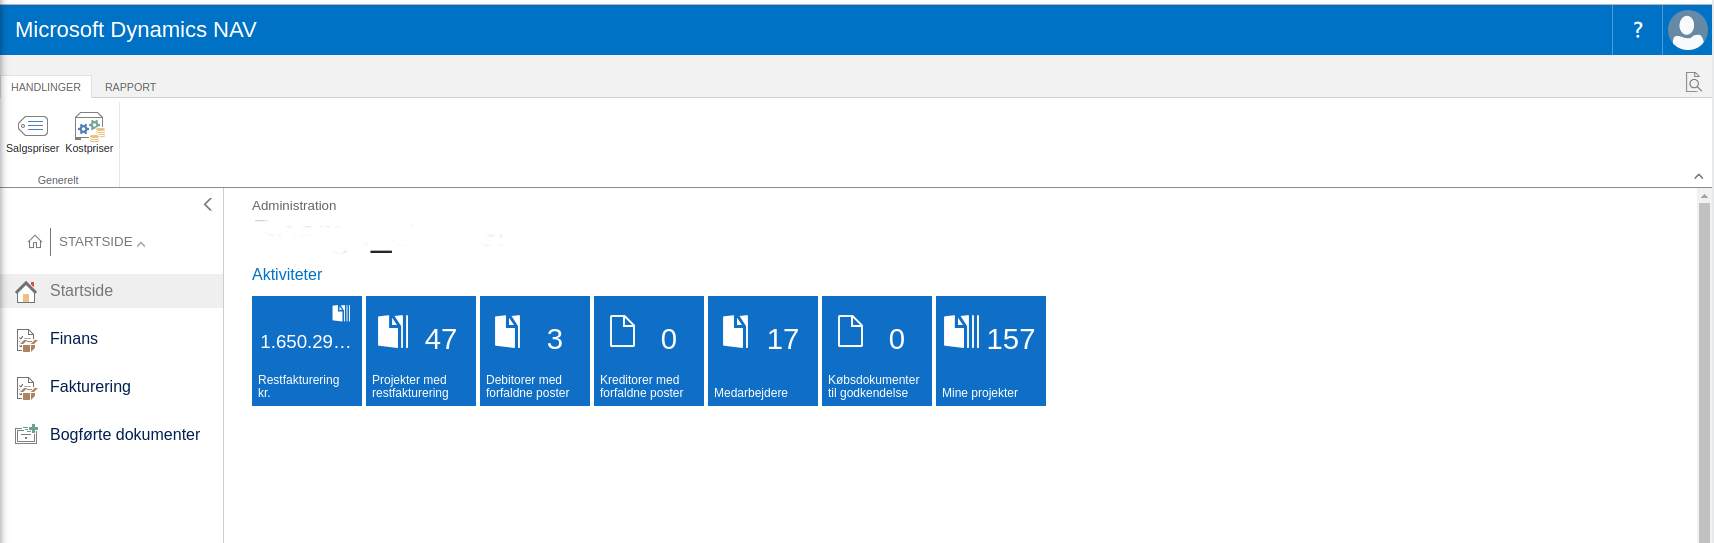Click the Administration heading text
The image size is (1714, 543).
(294, 206)
